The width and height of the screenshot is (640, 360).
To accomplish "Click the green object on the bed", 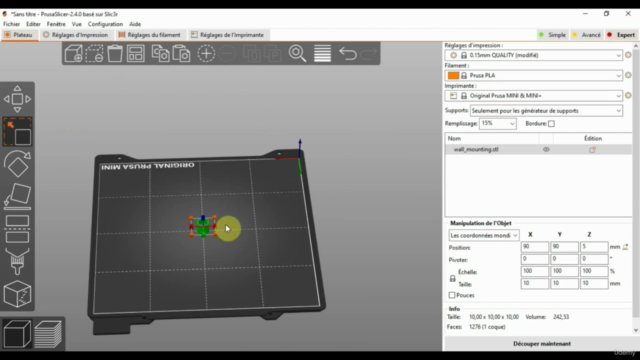I will [x=203, y=227].
